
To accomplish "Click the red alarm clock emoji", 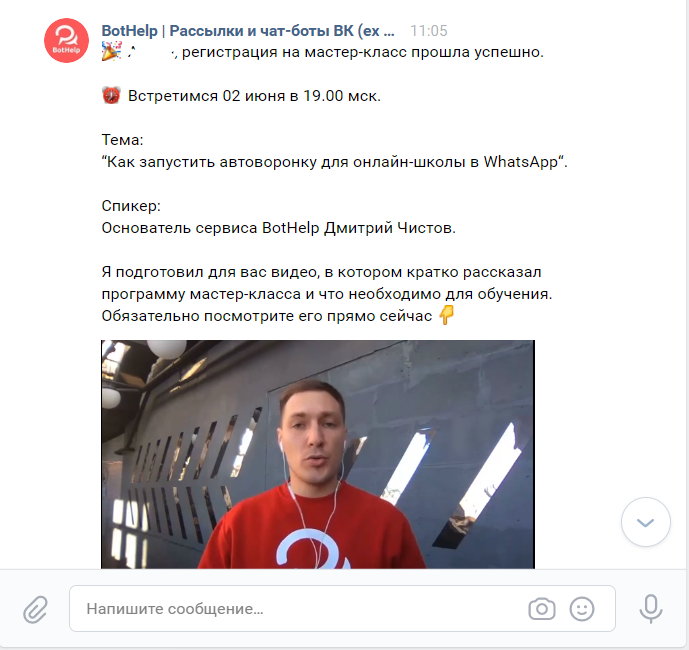I will pyautogui.click(x=111, y=95).
